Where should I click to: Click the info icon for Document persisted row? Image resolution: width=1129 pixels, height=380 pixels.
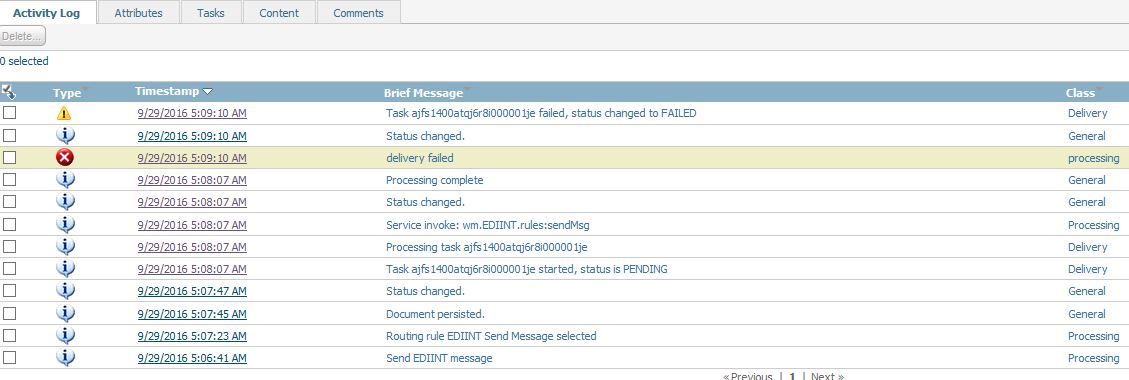(65, 314)
